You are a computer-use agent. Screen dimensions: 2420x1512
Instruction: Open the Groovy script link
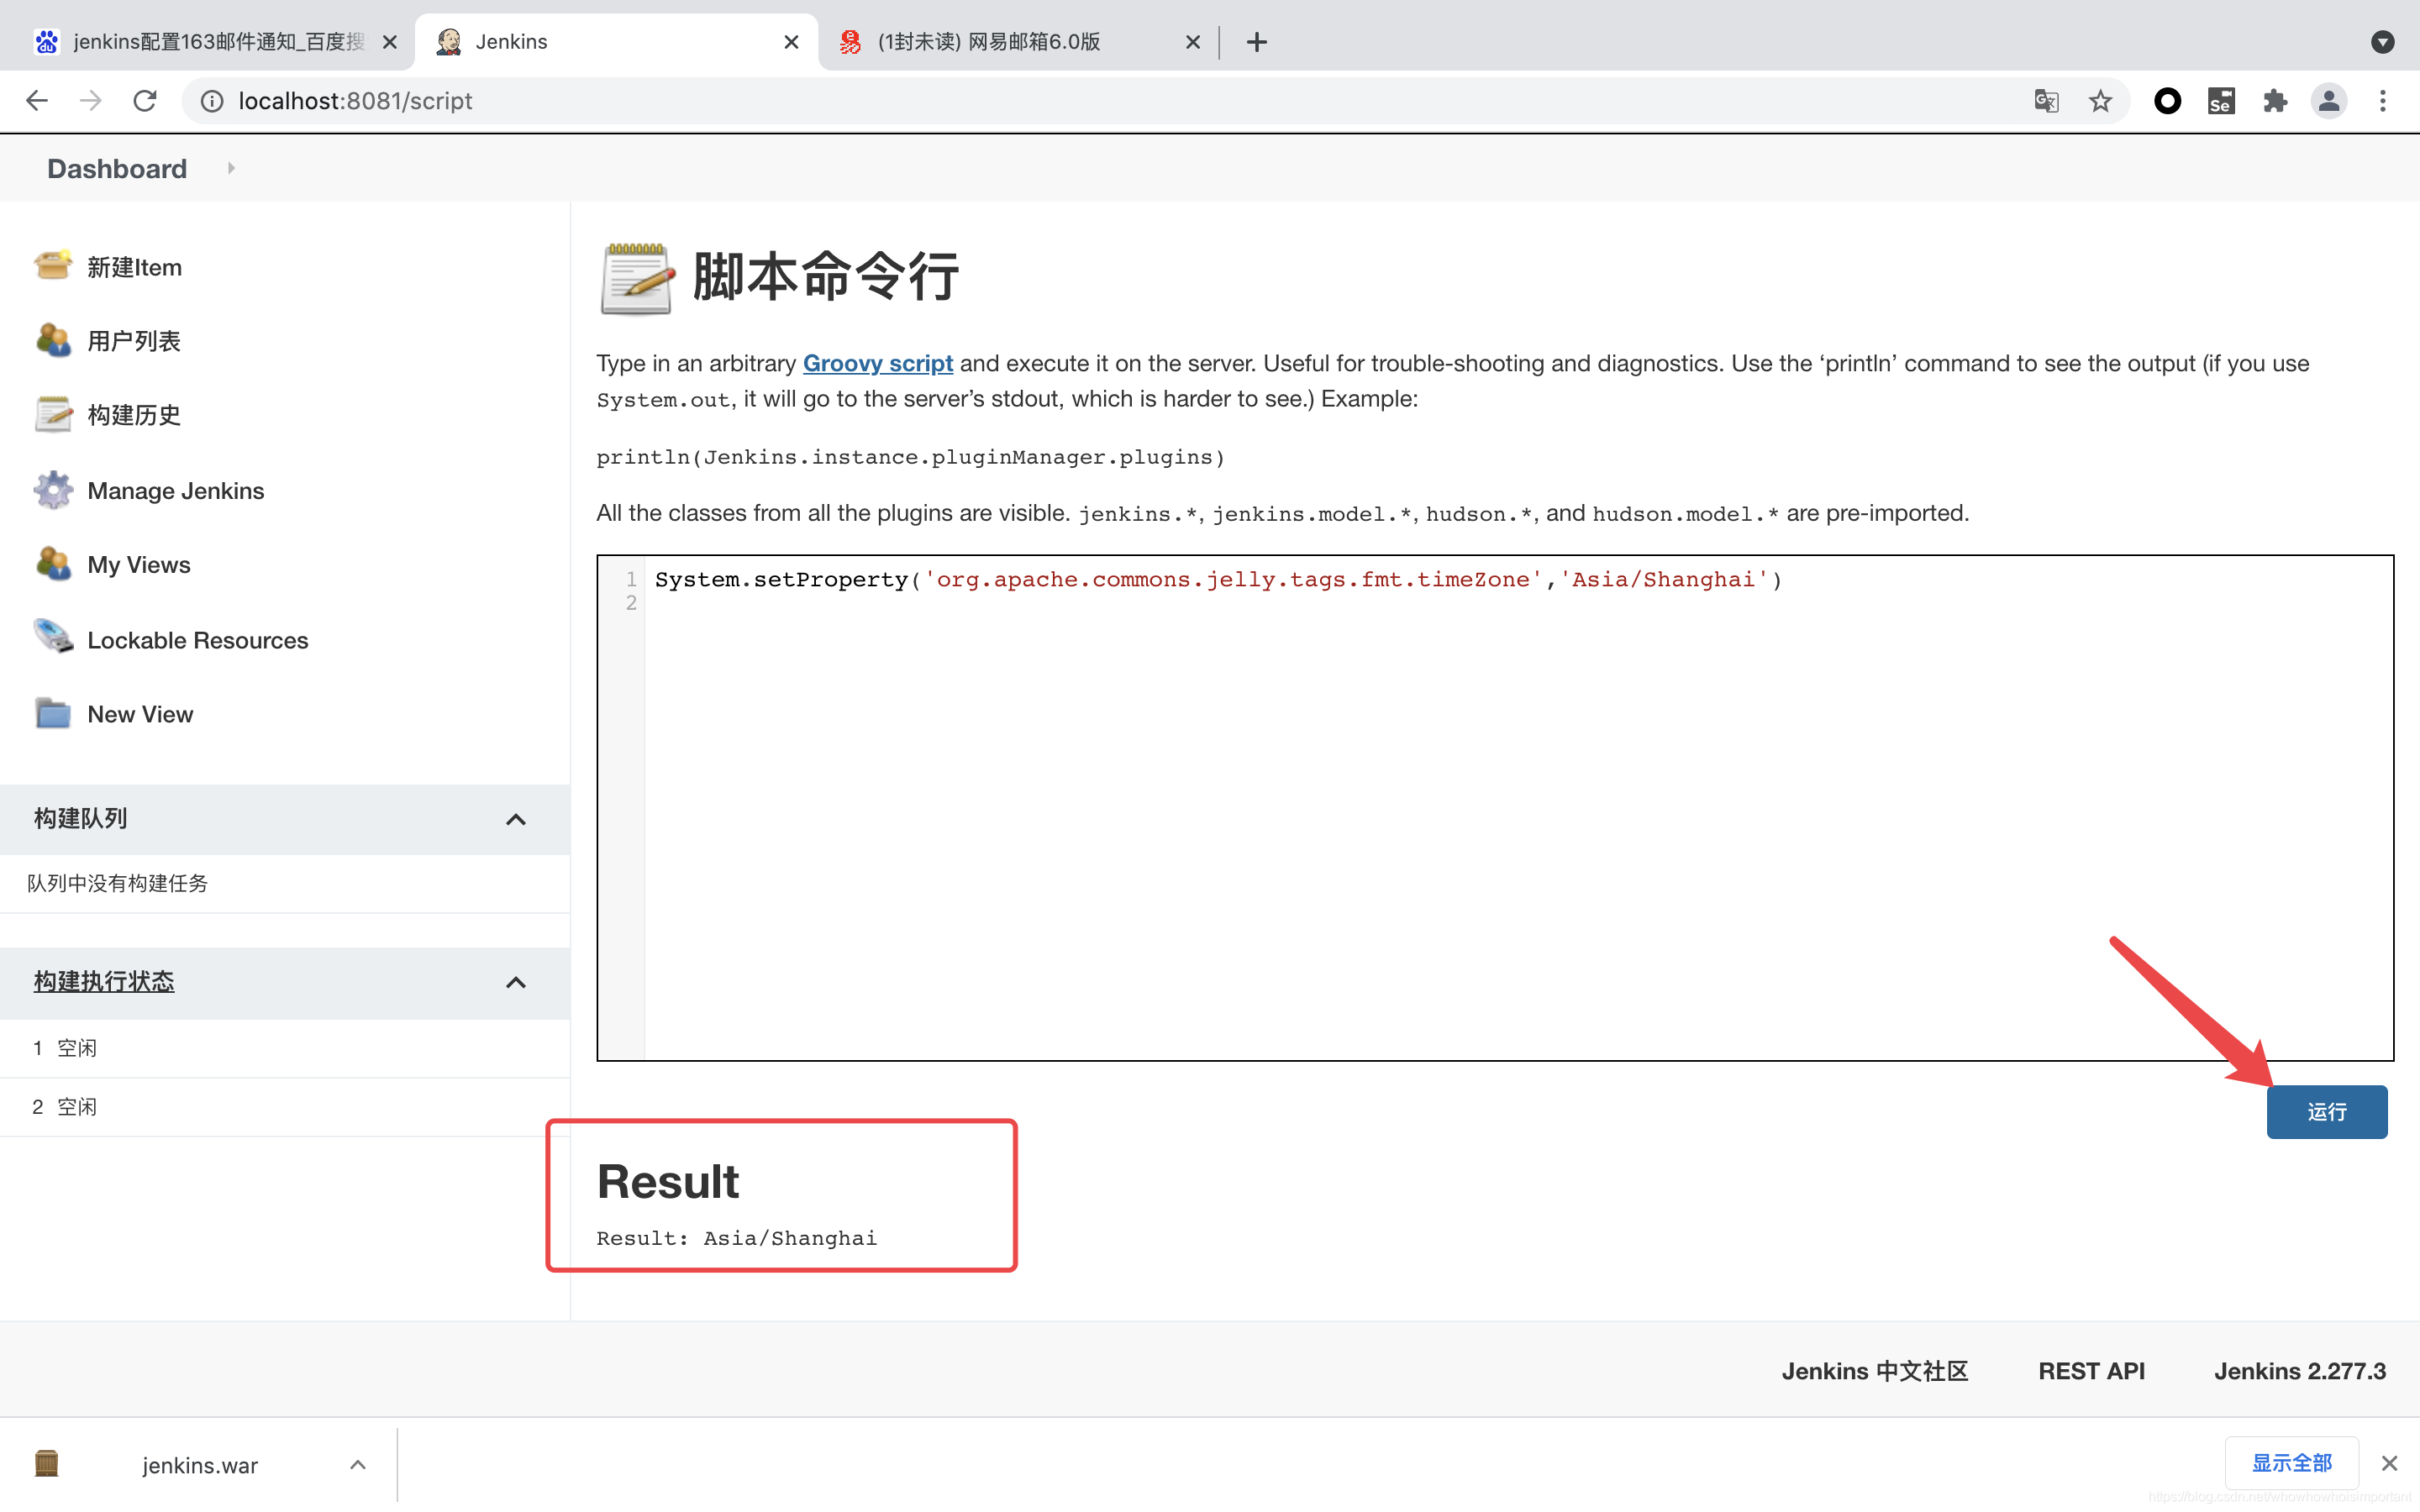(877, 363)
